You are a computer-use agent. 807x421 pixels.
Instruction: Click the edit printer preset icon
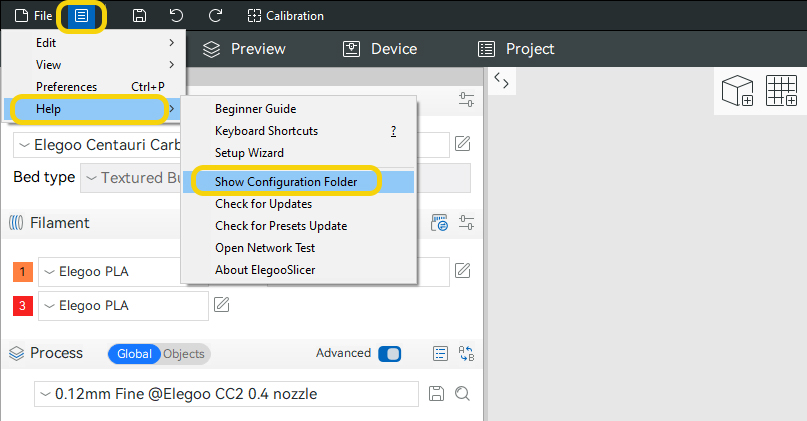point(462,144)
